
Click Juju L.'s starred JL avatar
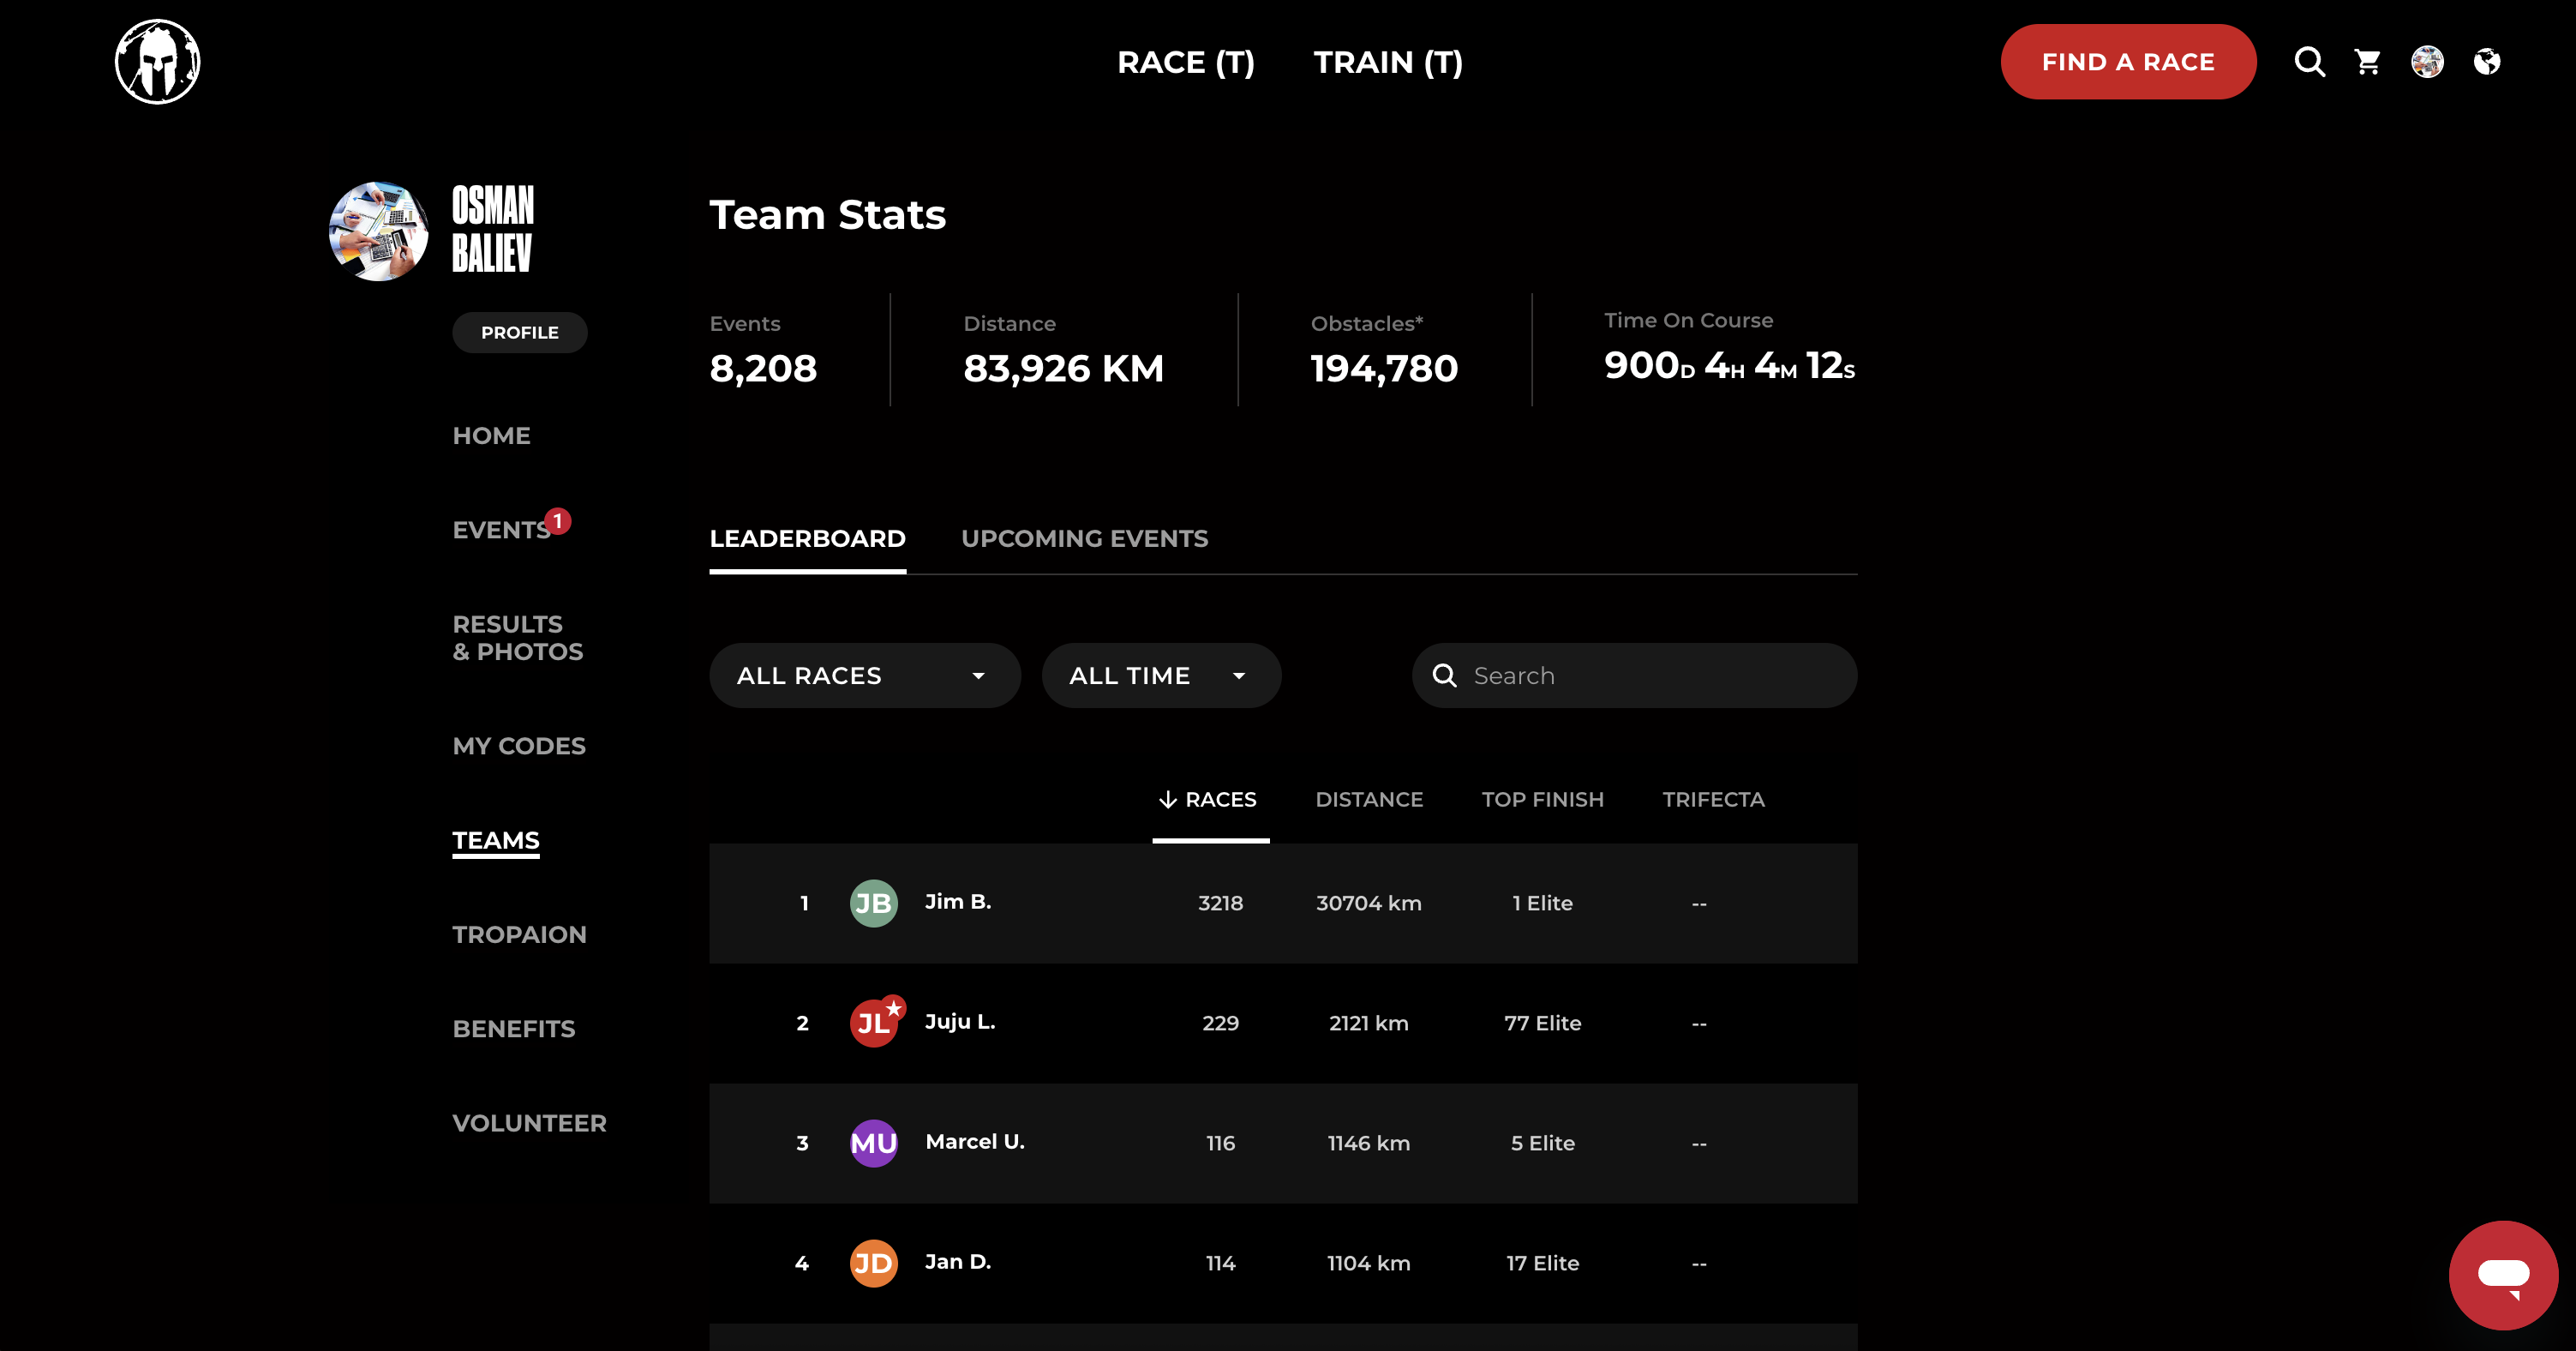[x=873, y=1023]
